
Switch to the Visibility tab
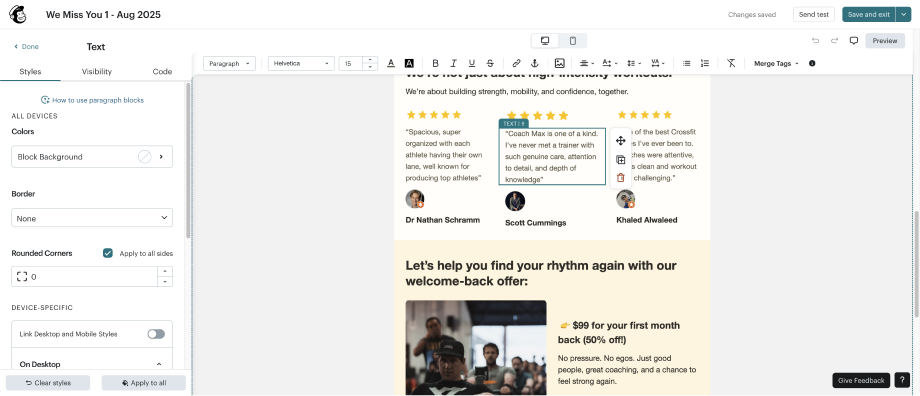point(97,72)
